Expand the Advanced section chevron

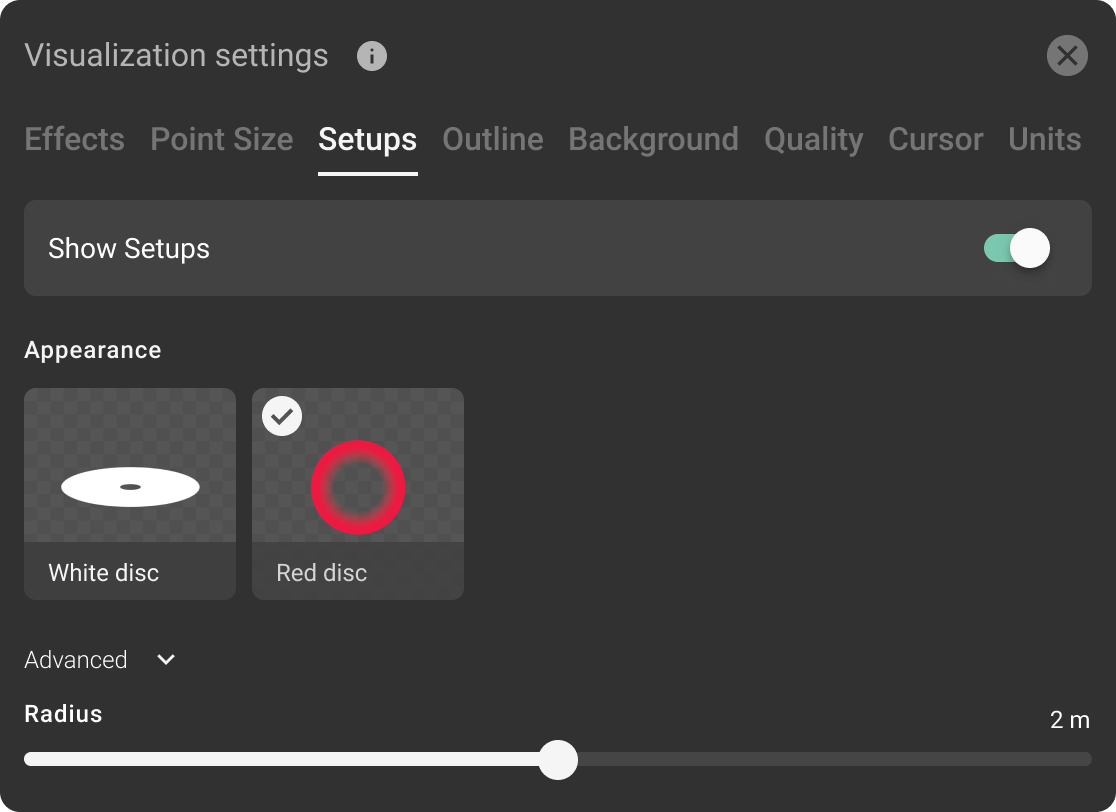click(x=166, y=660)
